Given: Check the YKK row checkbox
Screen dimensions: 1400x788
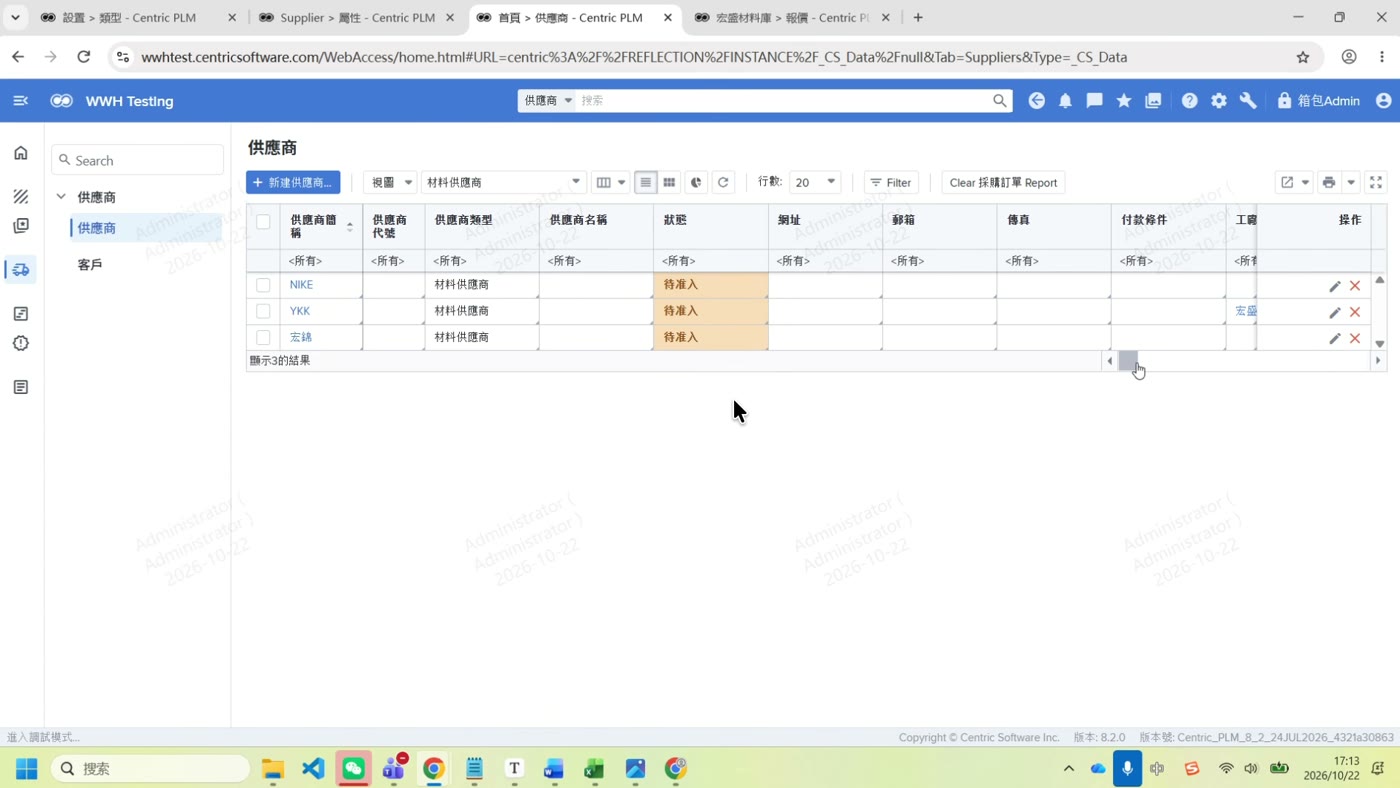Looking at the screenshot, I should point(263,311).
